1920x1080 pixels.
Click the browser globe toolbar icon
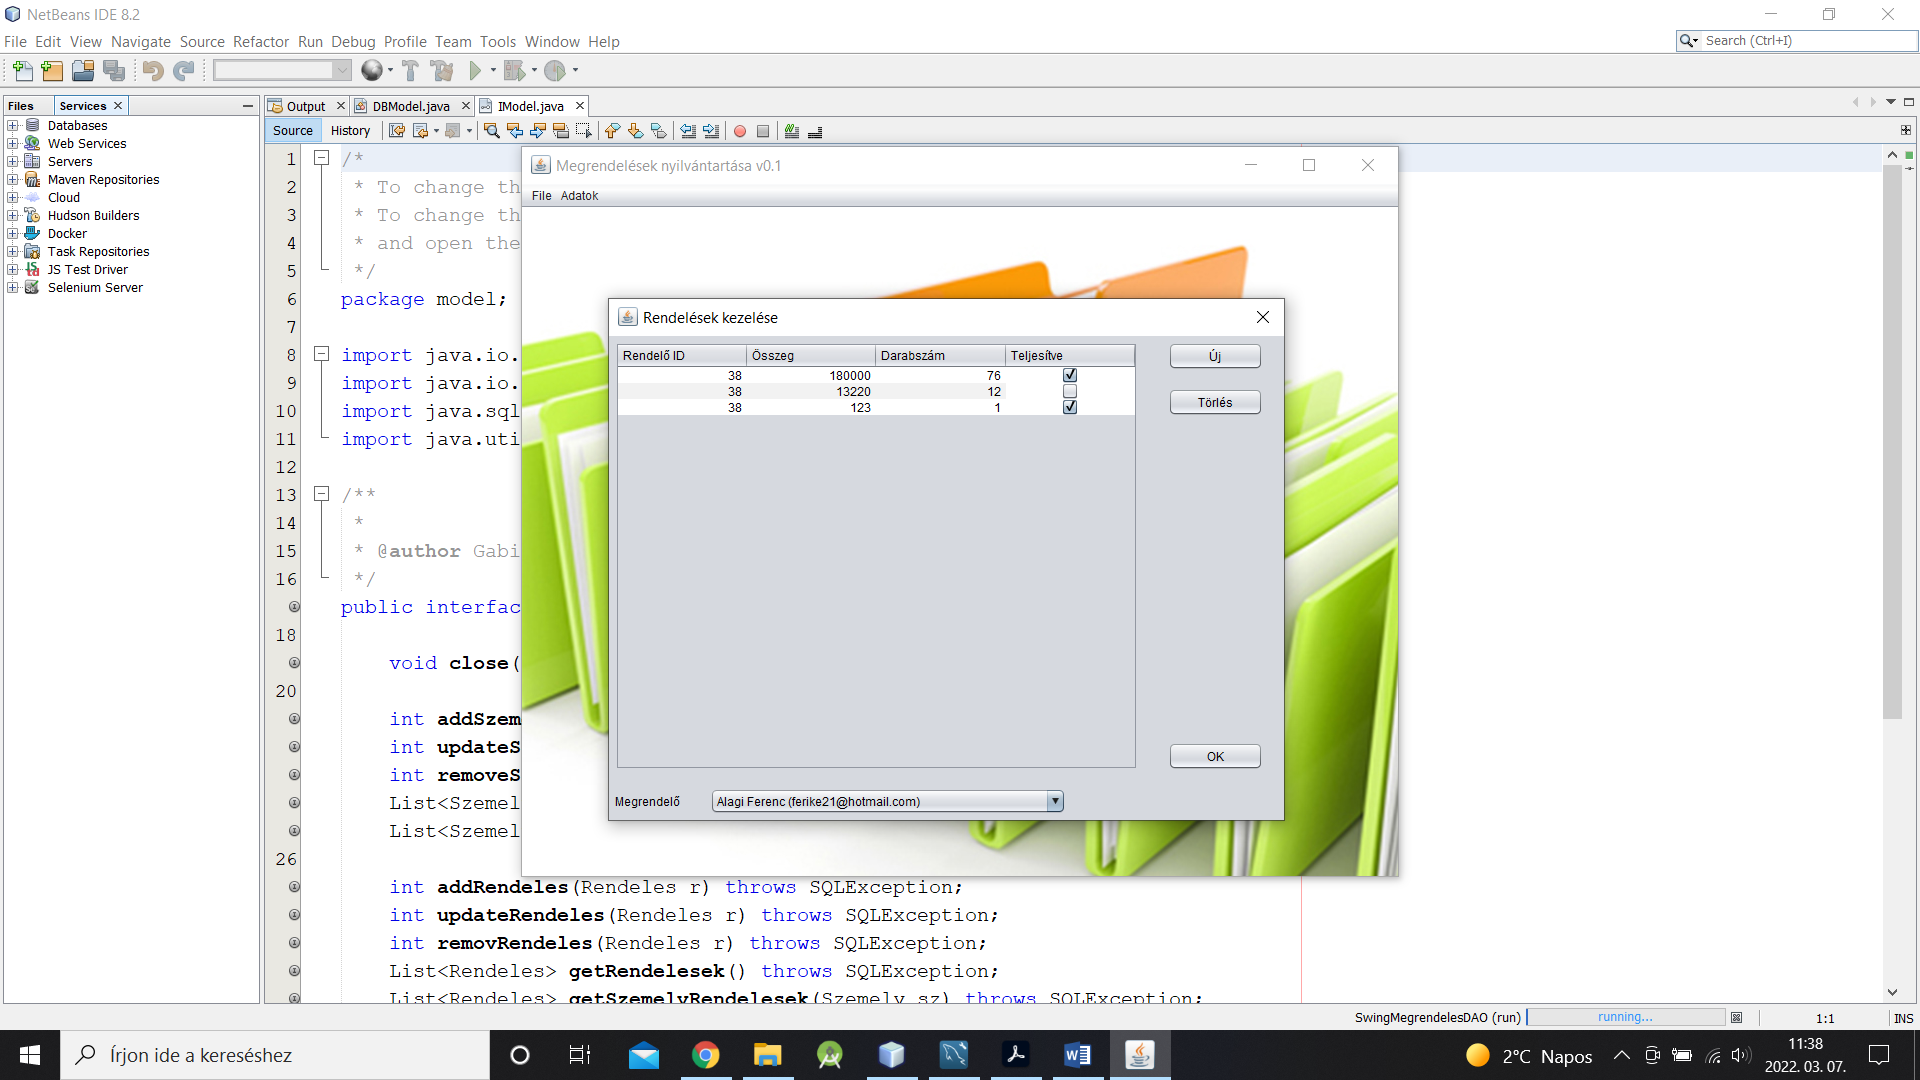(372, 70)
